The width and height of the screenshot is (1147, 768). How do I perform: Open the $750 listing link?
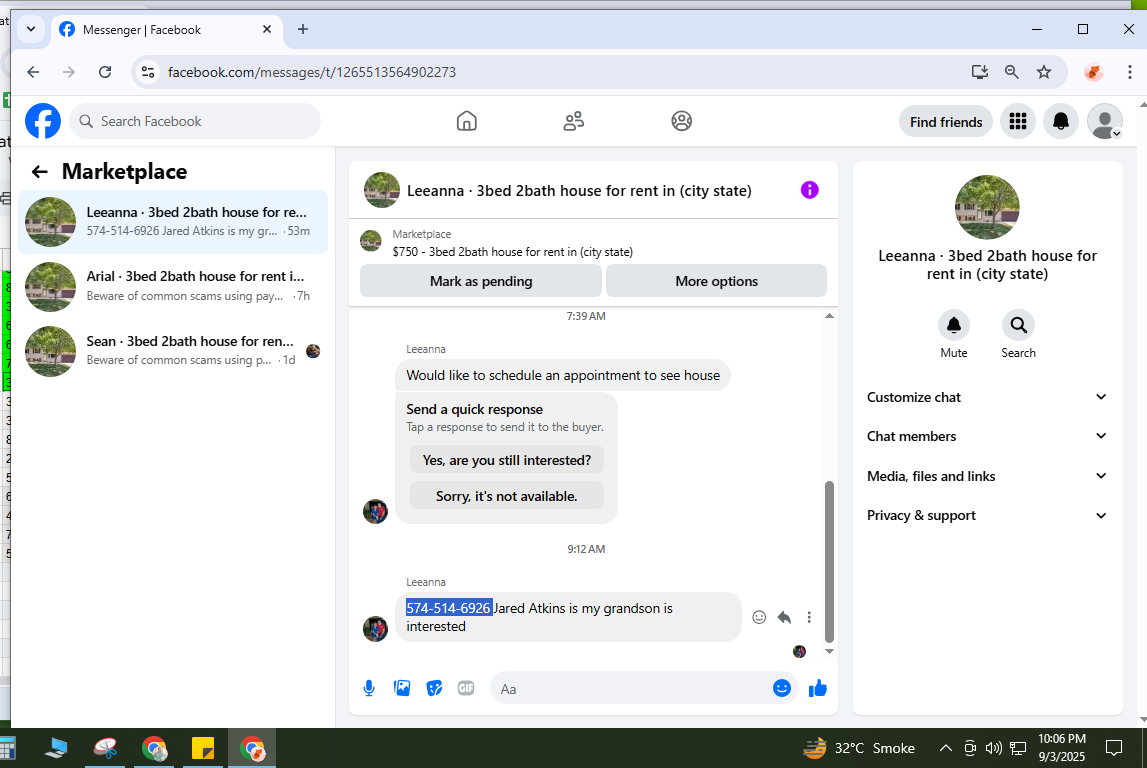click(512, 252)
